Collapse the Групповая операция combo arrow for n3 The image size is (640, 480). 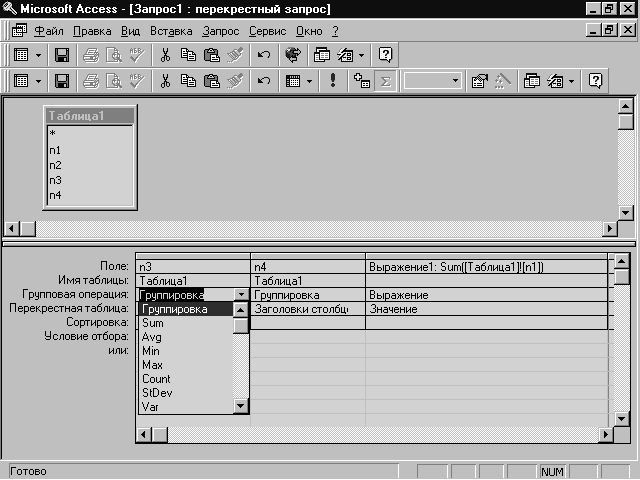pos(241,294)
